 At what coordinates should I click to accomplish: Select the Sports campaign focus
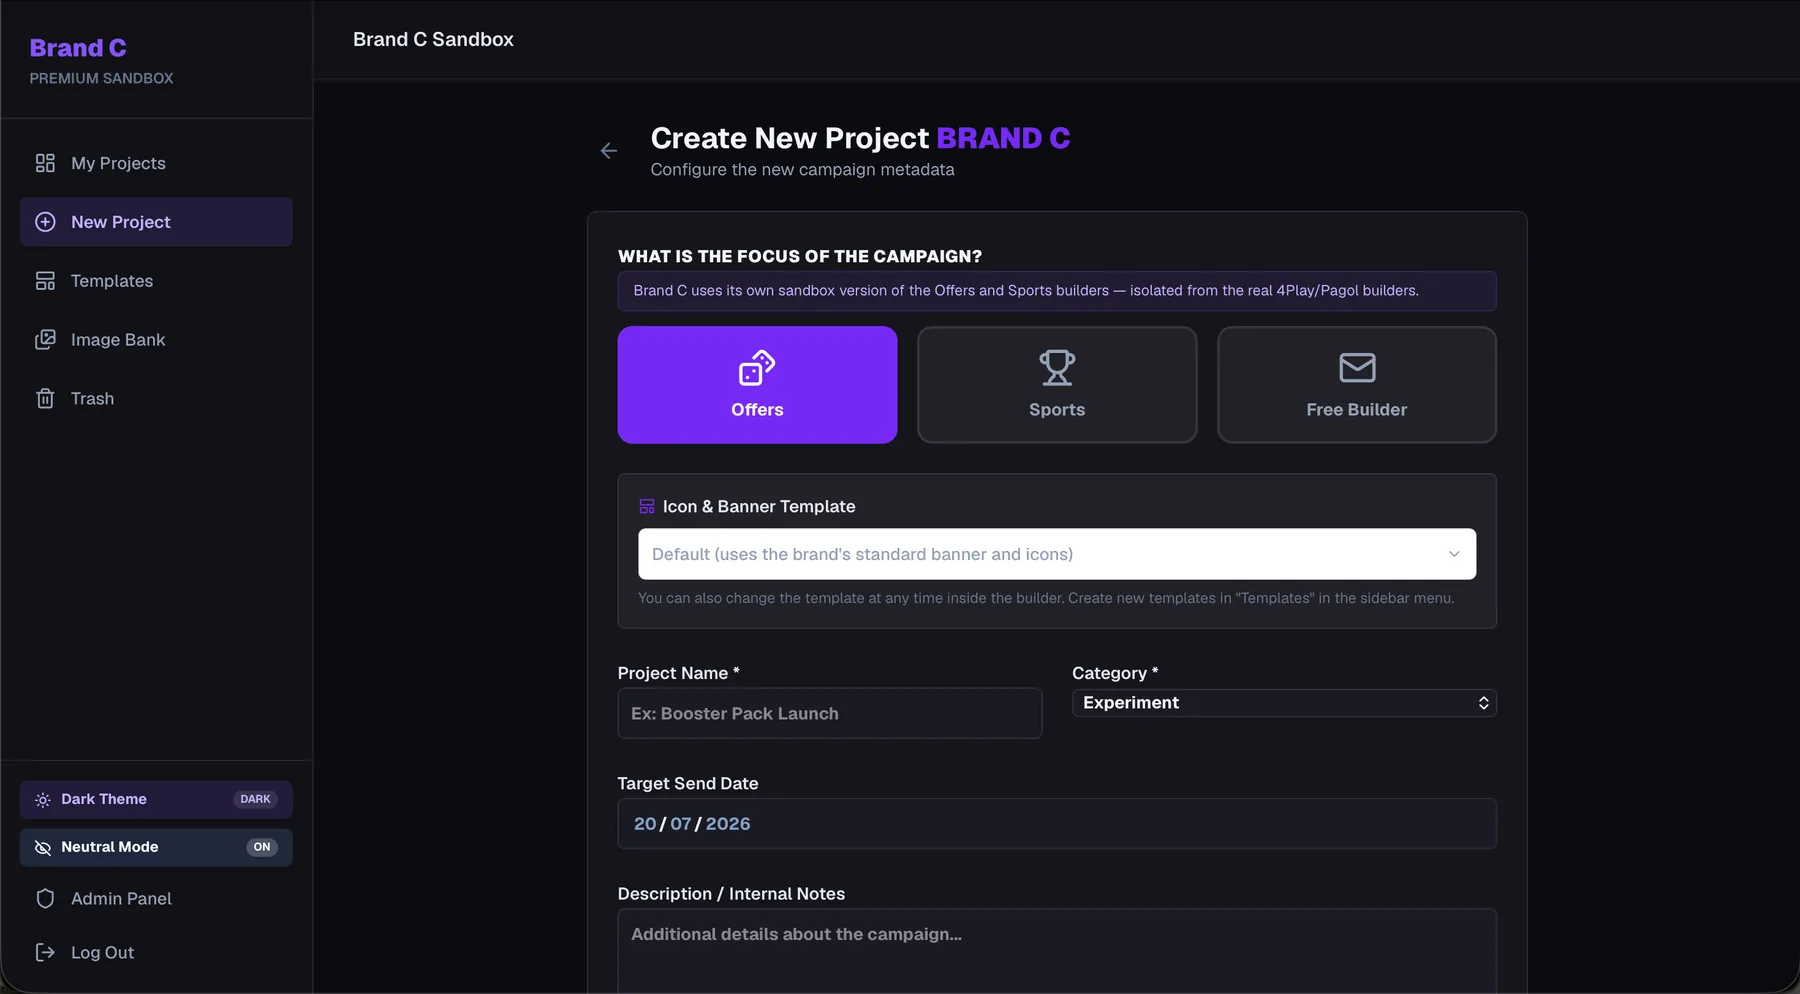tap(1057, 385)
